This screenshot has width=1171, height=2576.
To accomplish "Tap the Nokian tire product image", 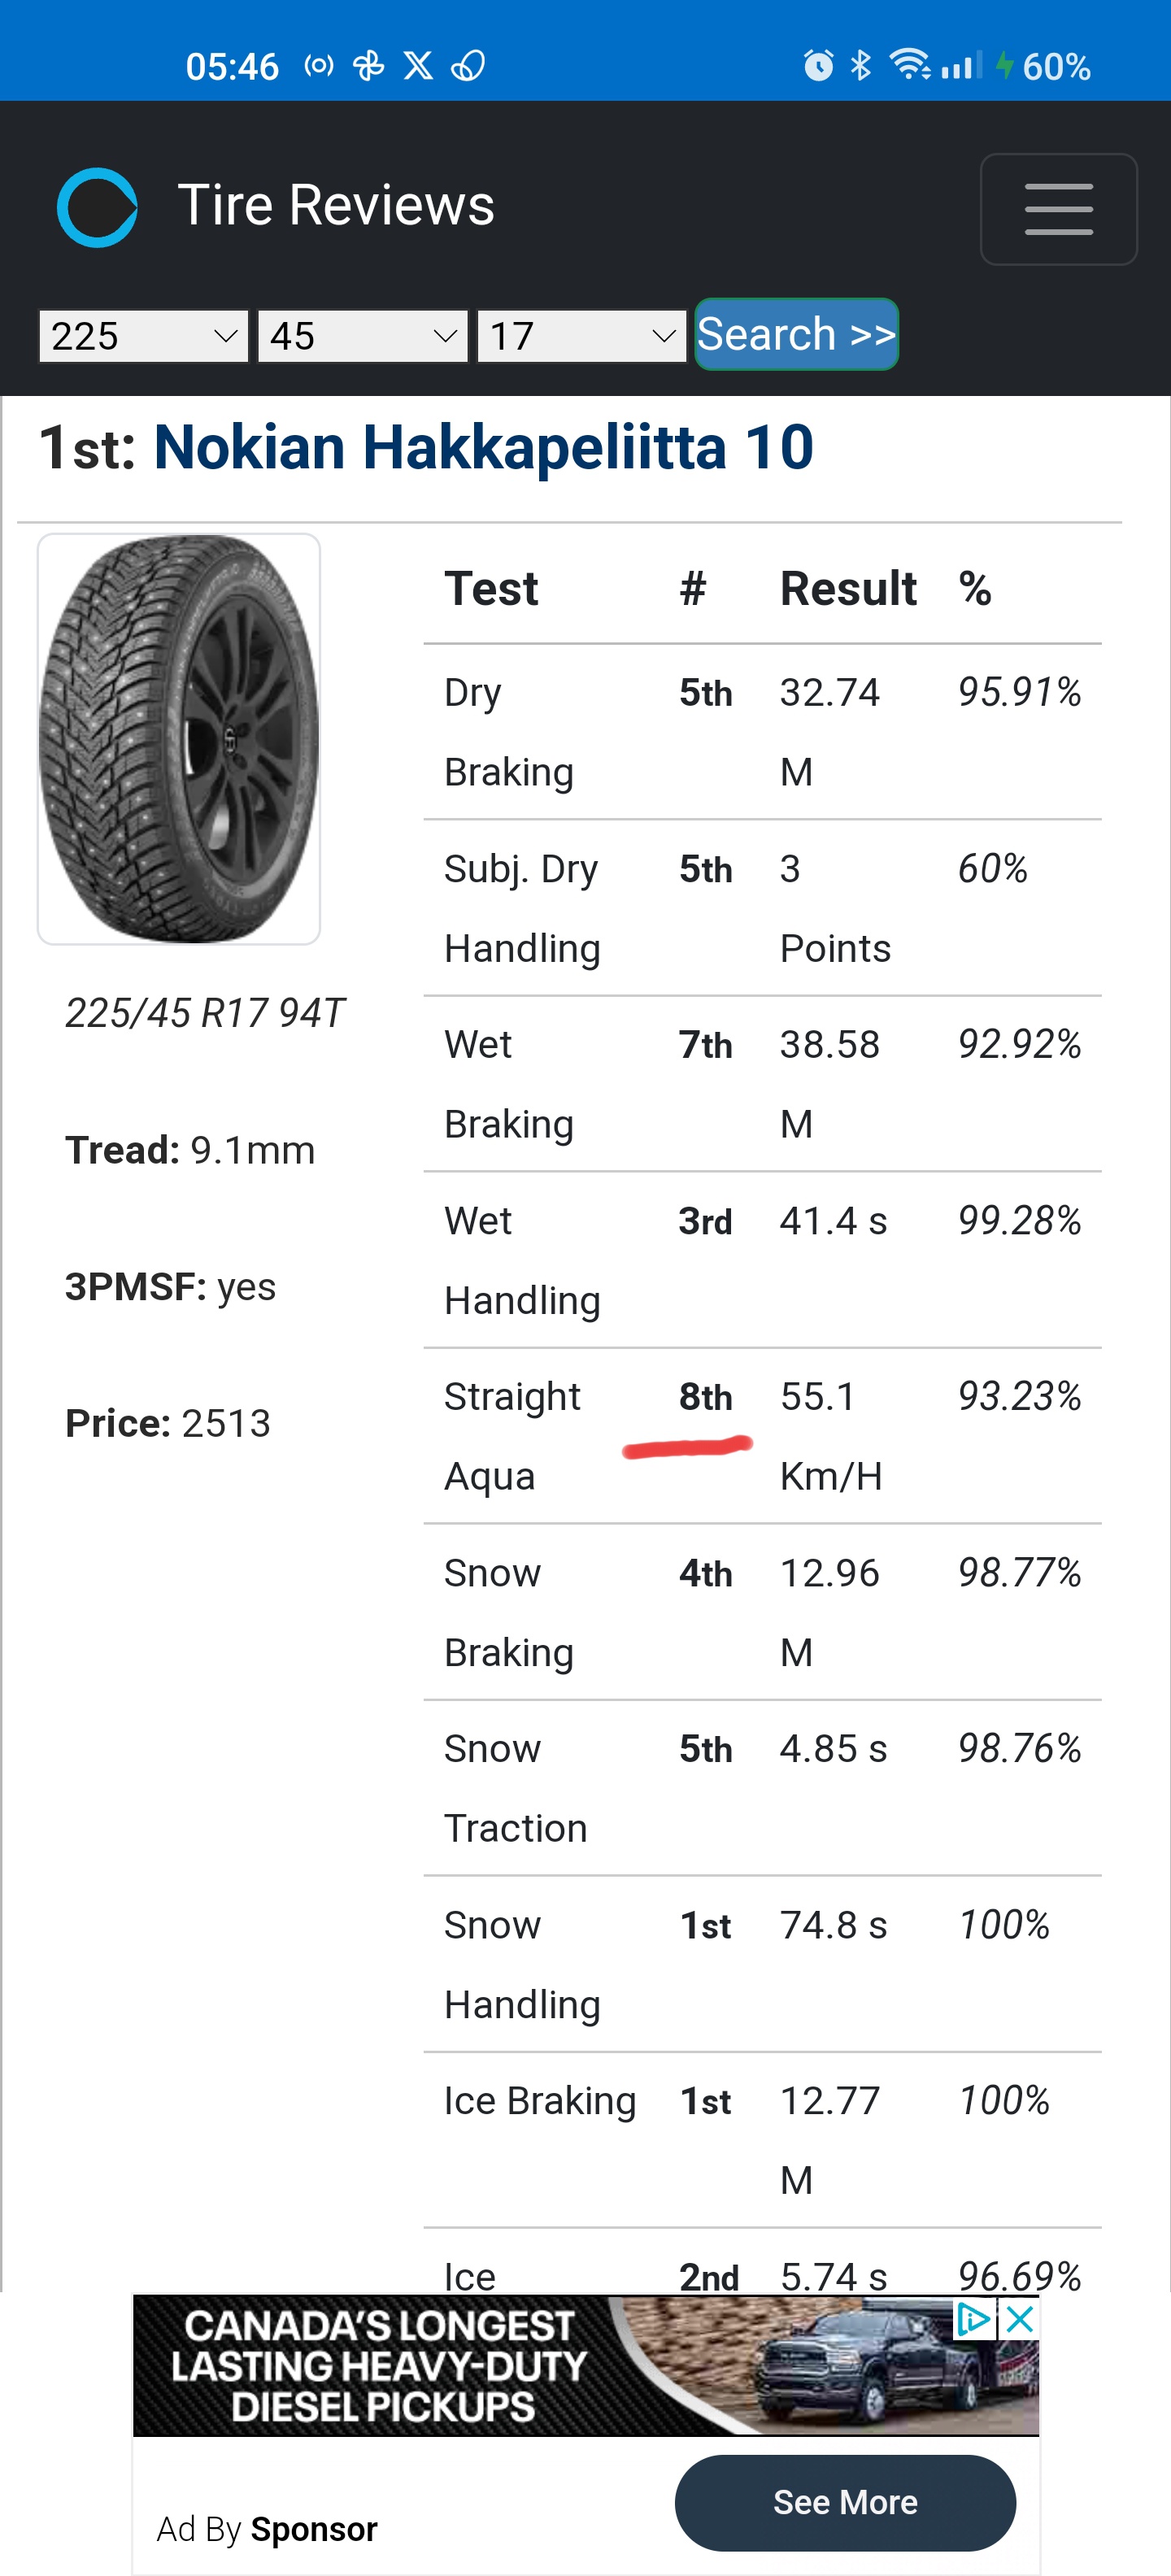I will [179, 739].
